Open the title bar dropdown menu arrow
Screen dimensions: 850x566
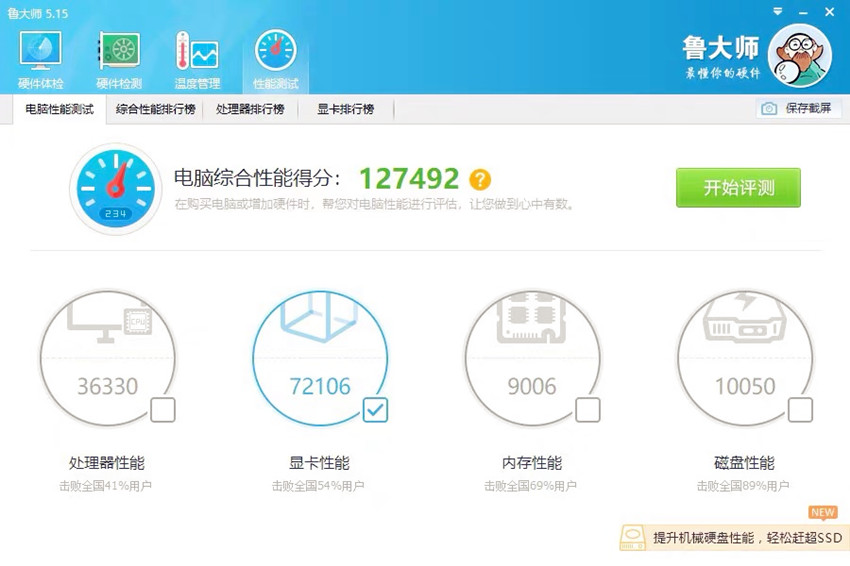click(778, 11)
